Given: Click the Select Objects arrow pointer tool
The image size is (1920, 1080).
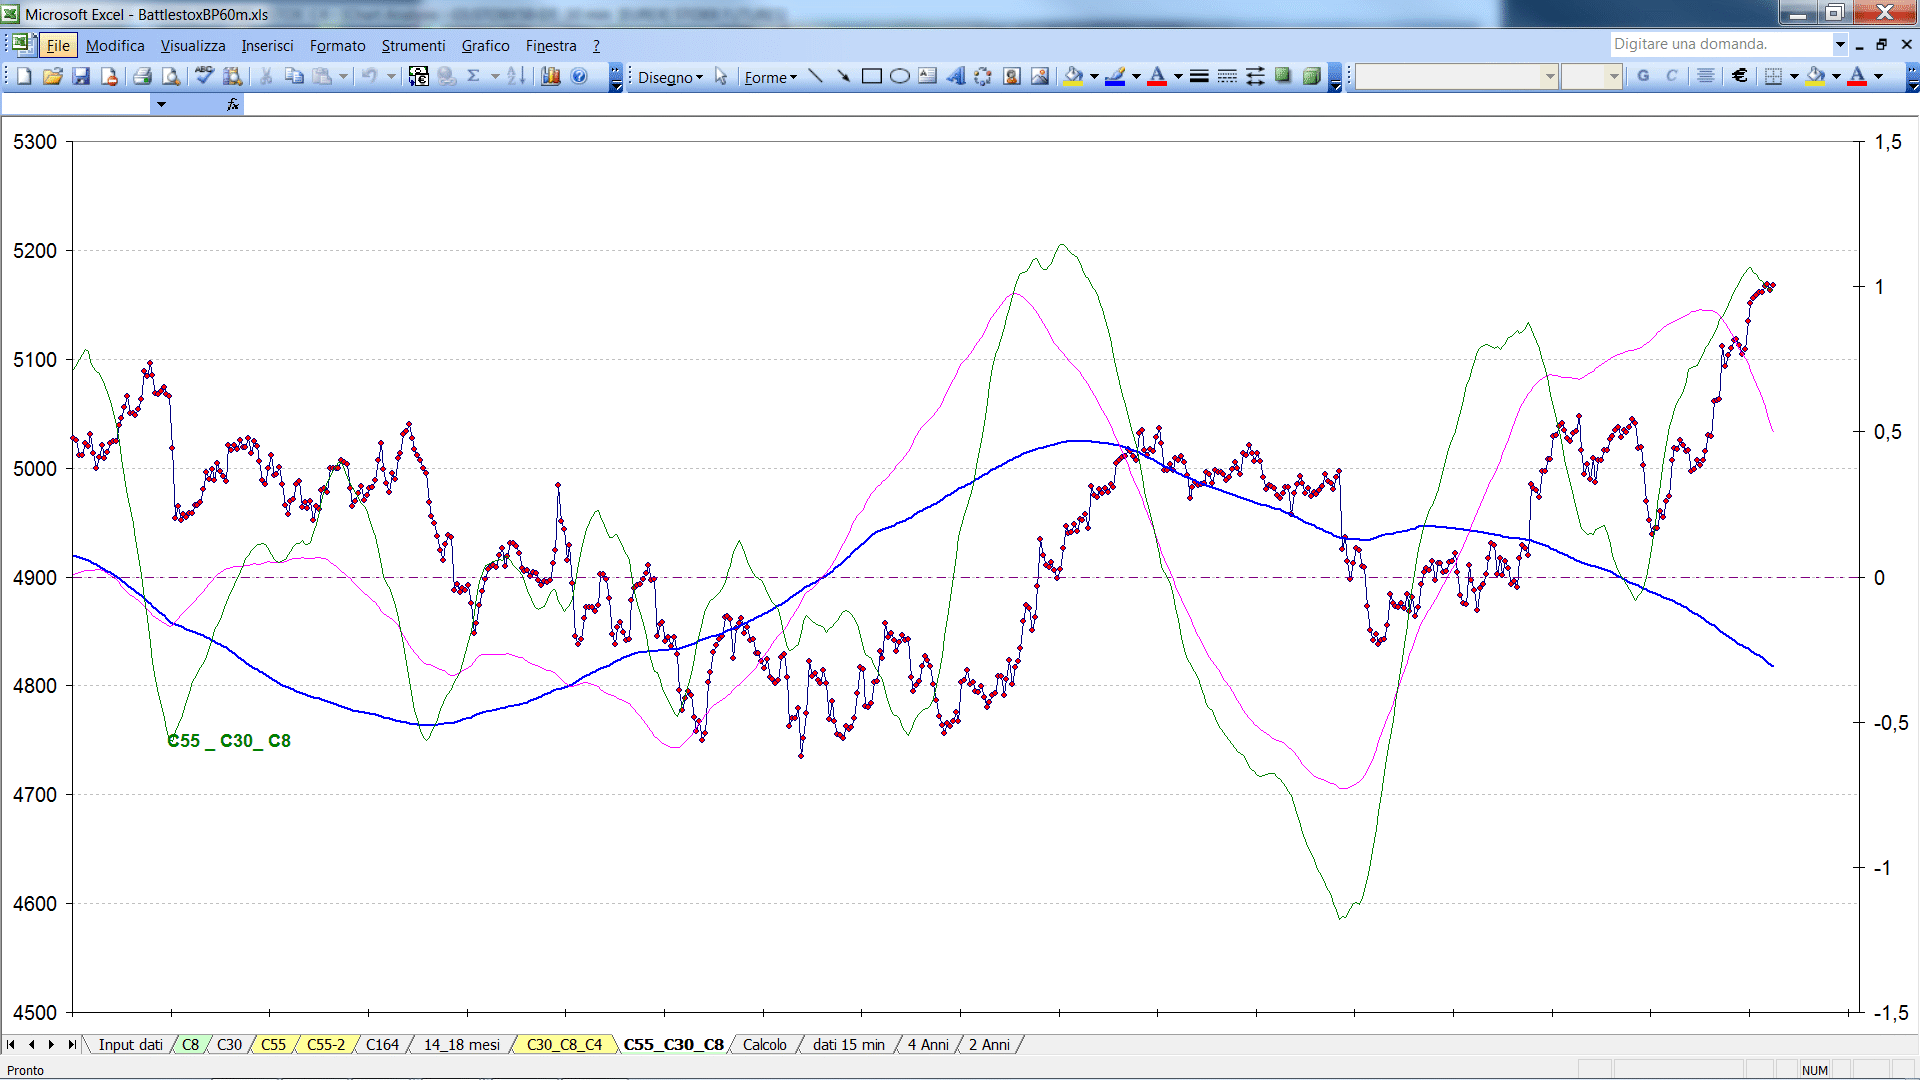Looking at the screenshot, I should coord(721,76).
